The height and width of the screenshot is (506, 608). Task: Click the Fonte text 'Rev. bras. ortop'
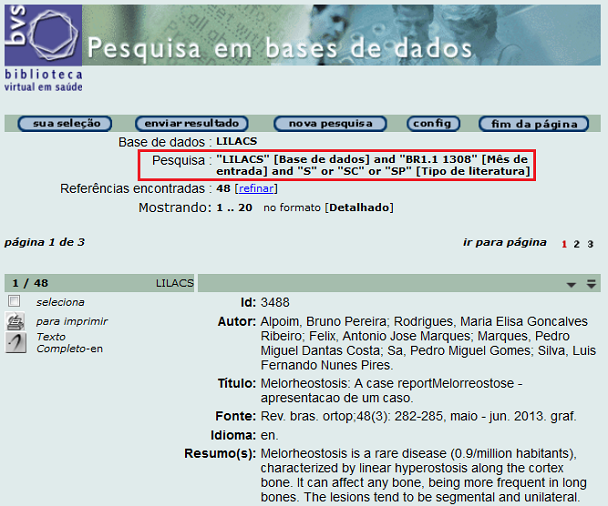(307, 416)
